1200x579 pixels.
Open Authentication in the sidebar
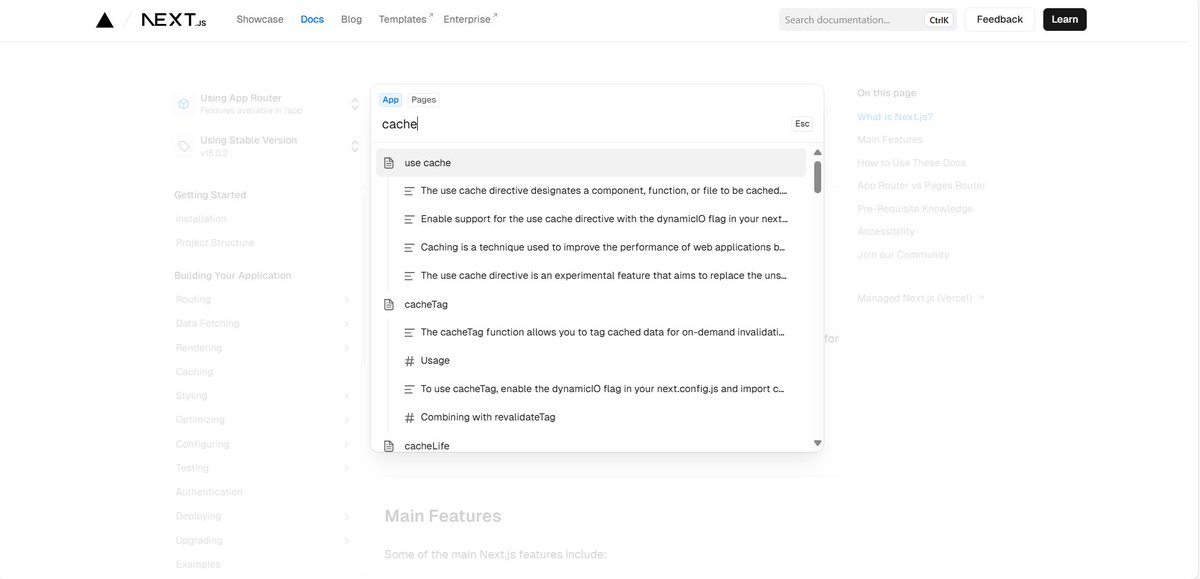(x=209, y=492)
